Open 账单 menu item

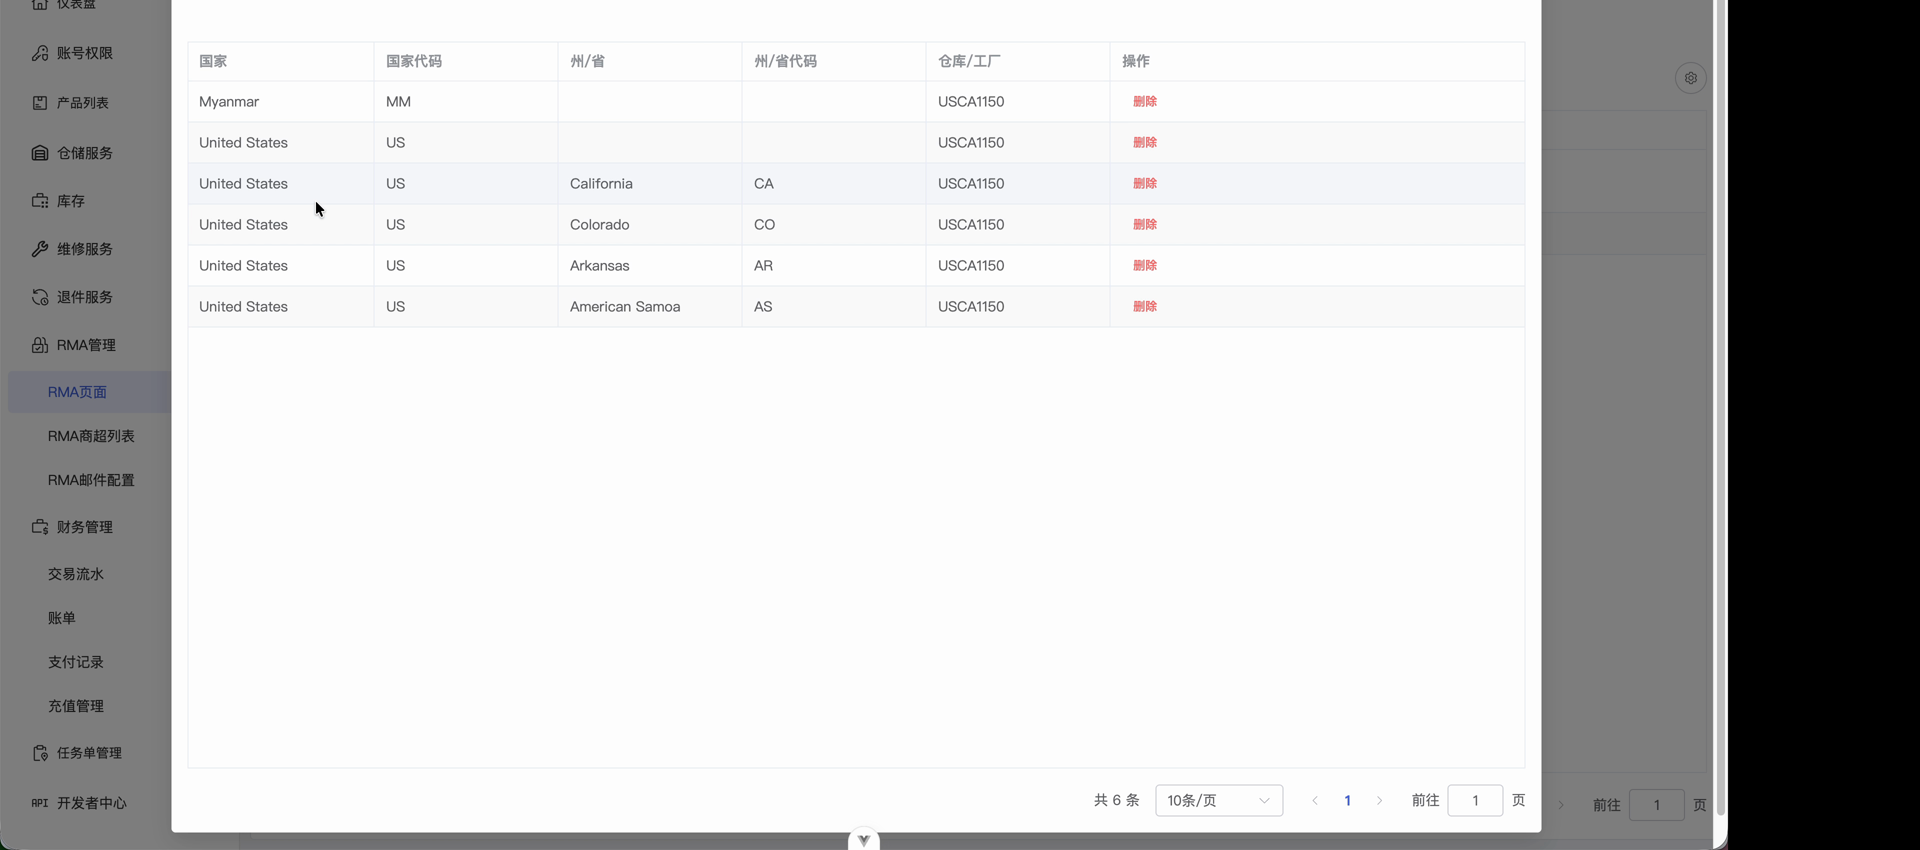tap(62, 618)
